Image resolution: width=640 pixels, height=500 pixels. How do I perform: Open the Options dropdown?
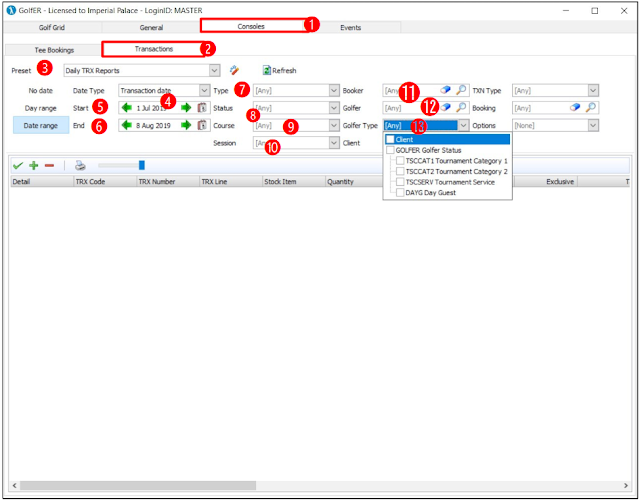click(x=593, y=125)
